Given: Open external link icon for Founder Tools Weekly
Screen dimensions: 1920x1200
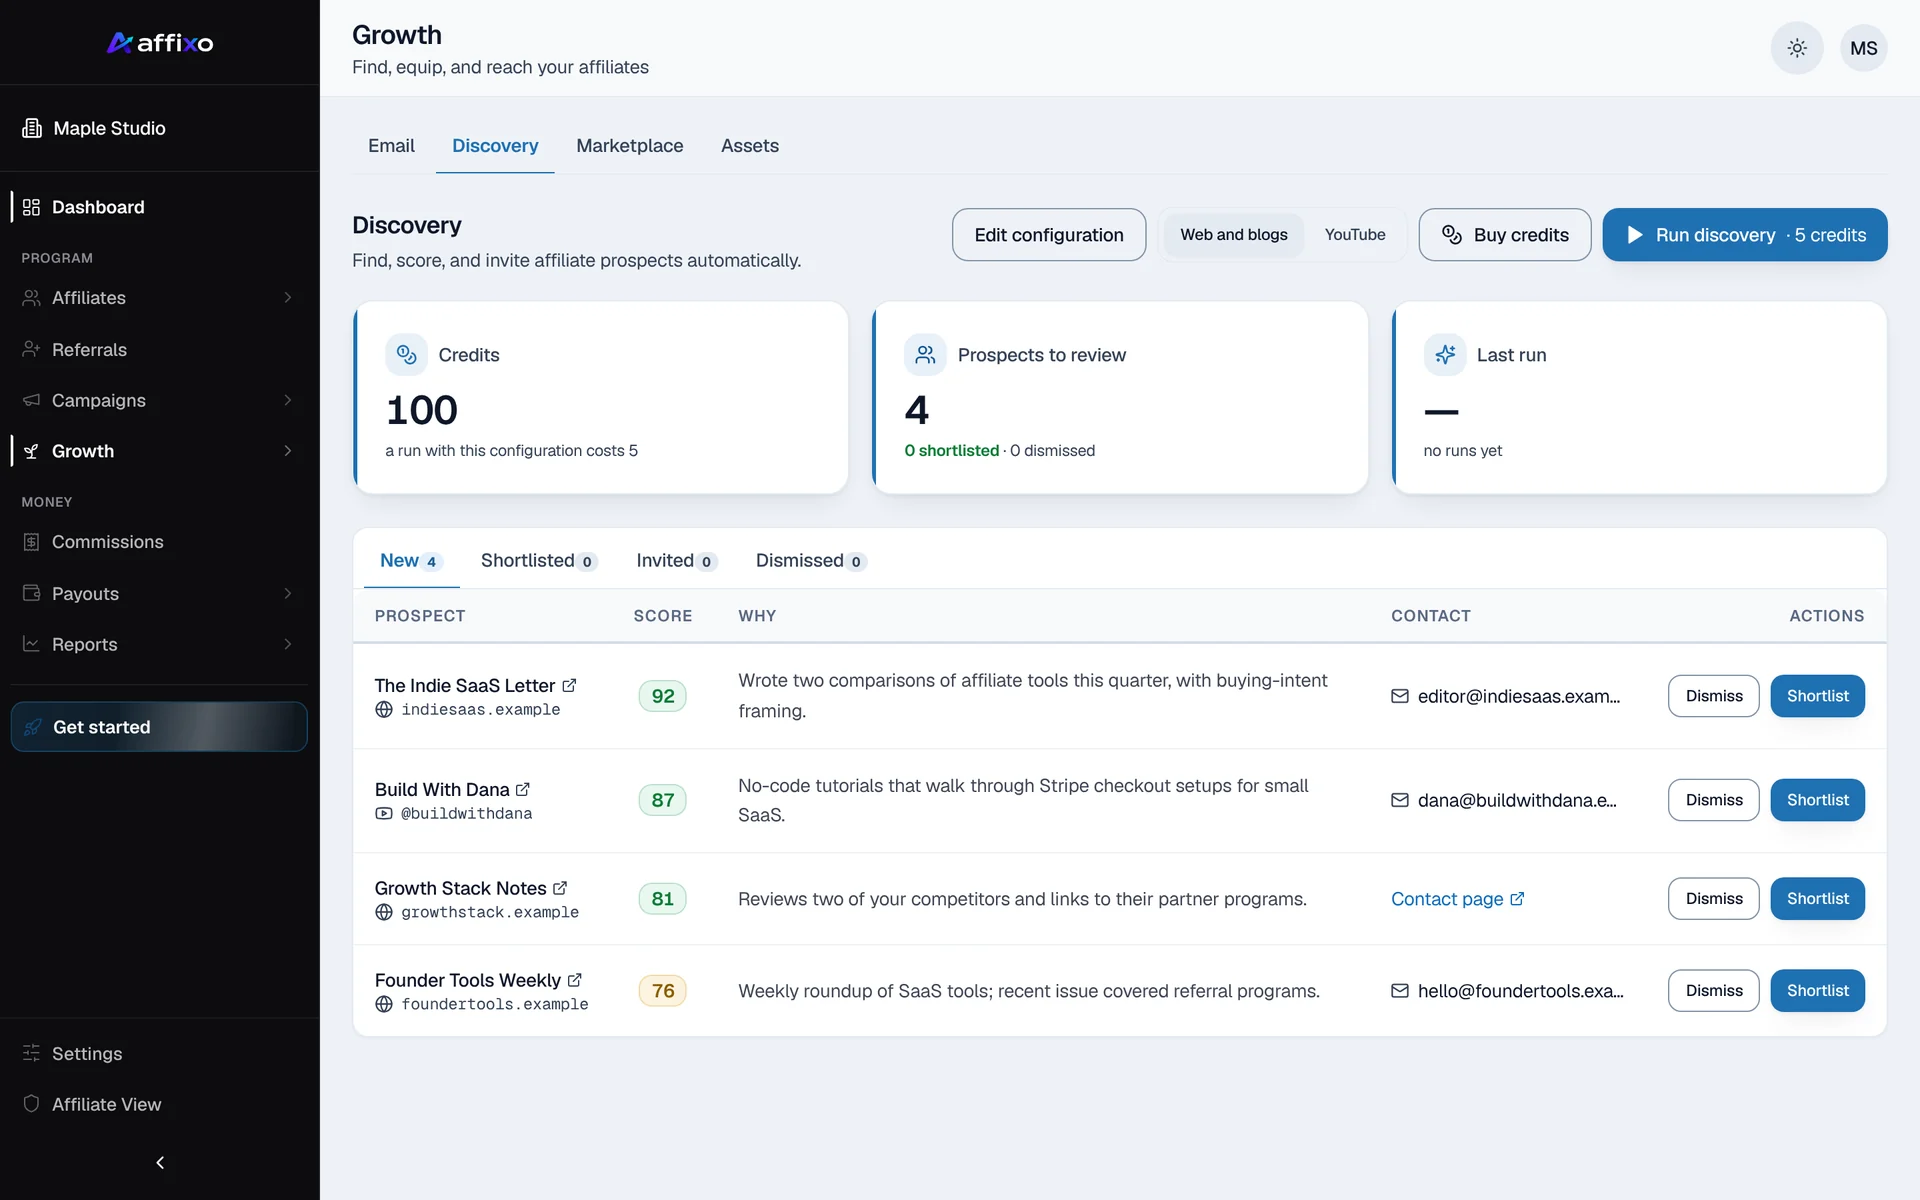Looking at the screenshot, I should coord(574,980).
